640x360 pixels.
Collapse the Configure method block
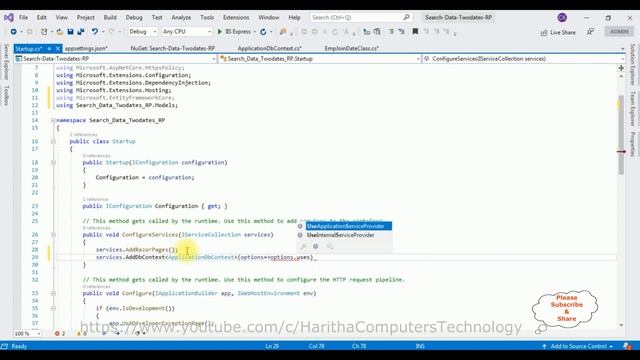(53, 293)
